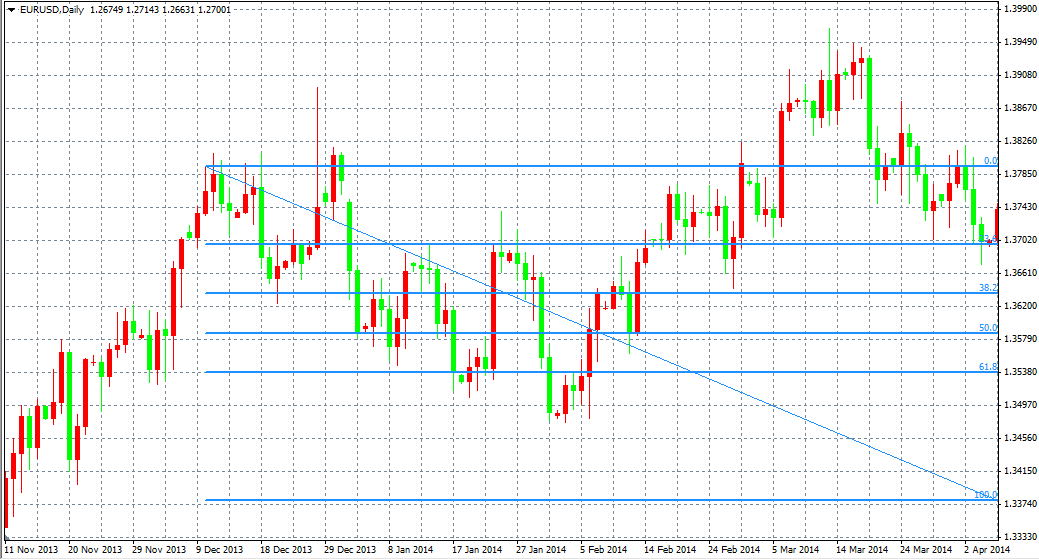Click the 2 Apr 2014 date label
Image resolution: width=1039 pixels, height=560 pixels.
[986, 550]
